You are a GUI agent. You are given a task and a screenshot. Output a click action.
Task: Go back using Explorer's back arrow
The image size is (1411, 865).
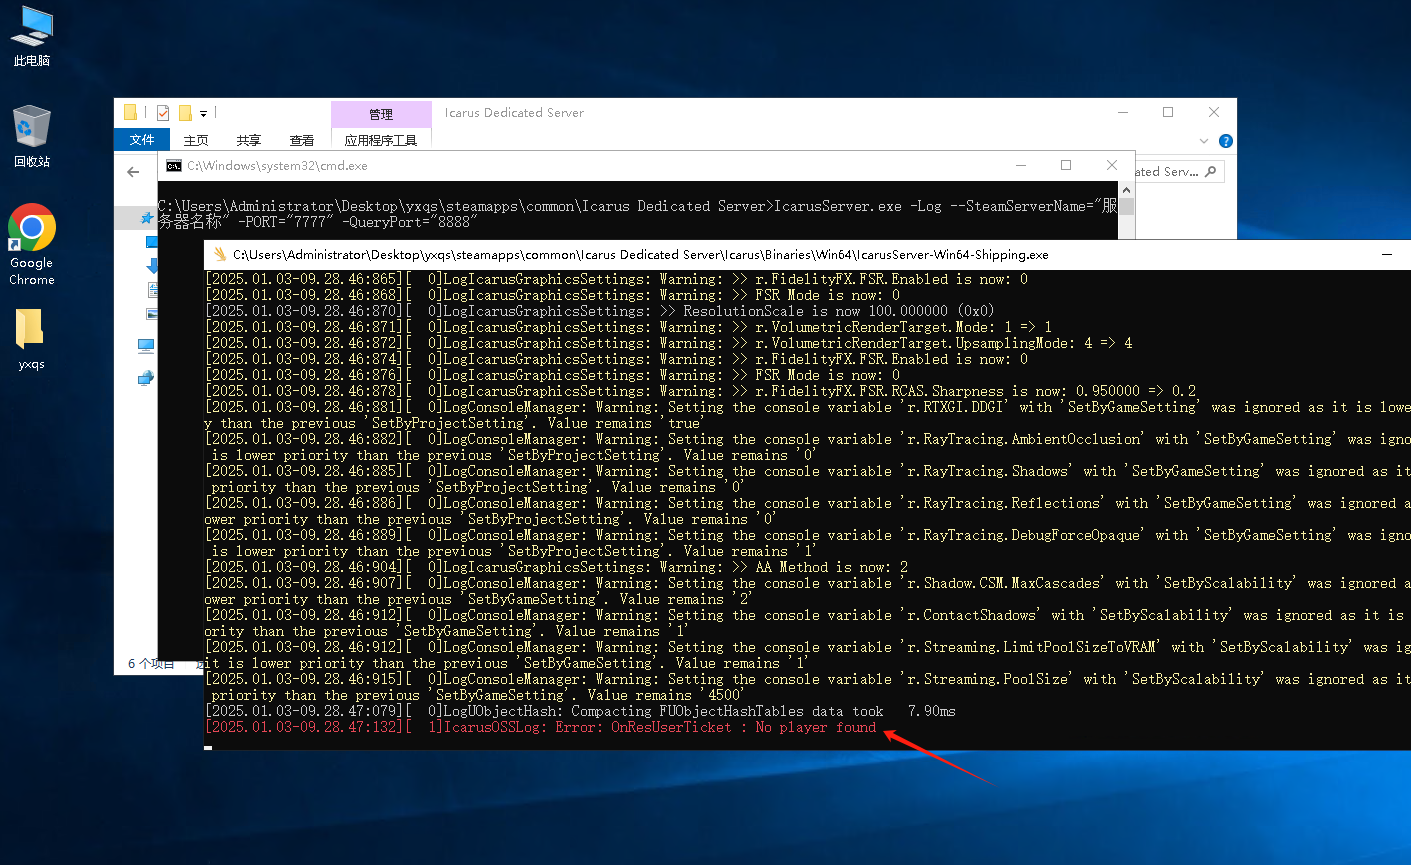(133, 172)
